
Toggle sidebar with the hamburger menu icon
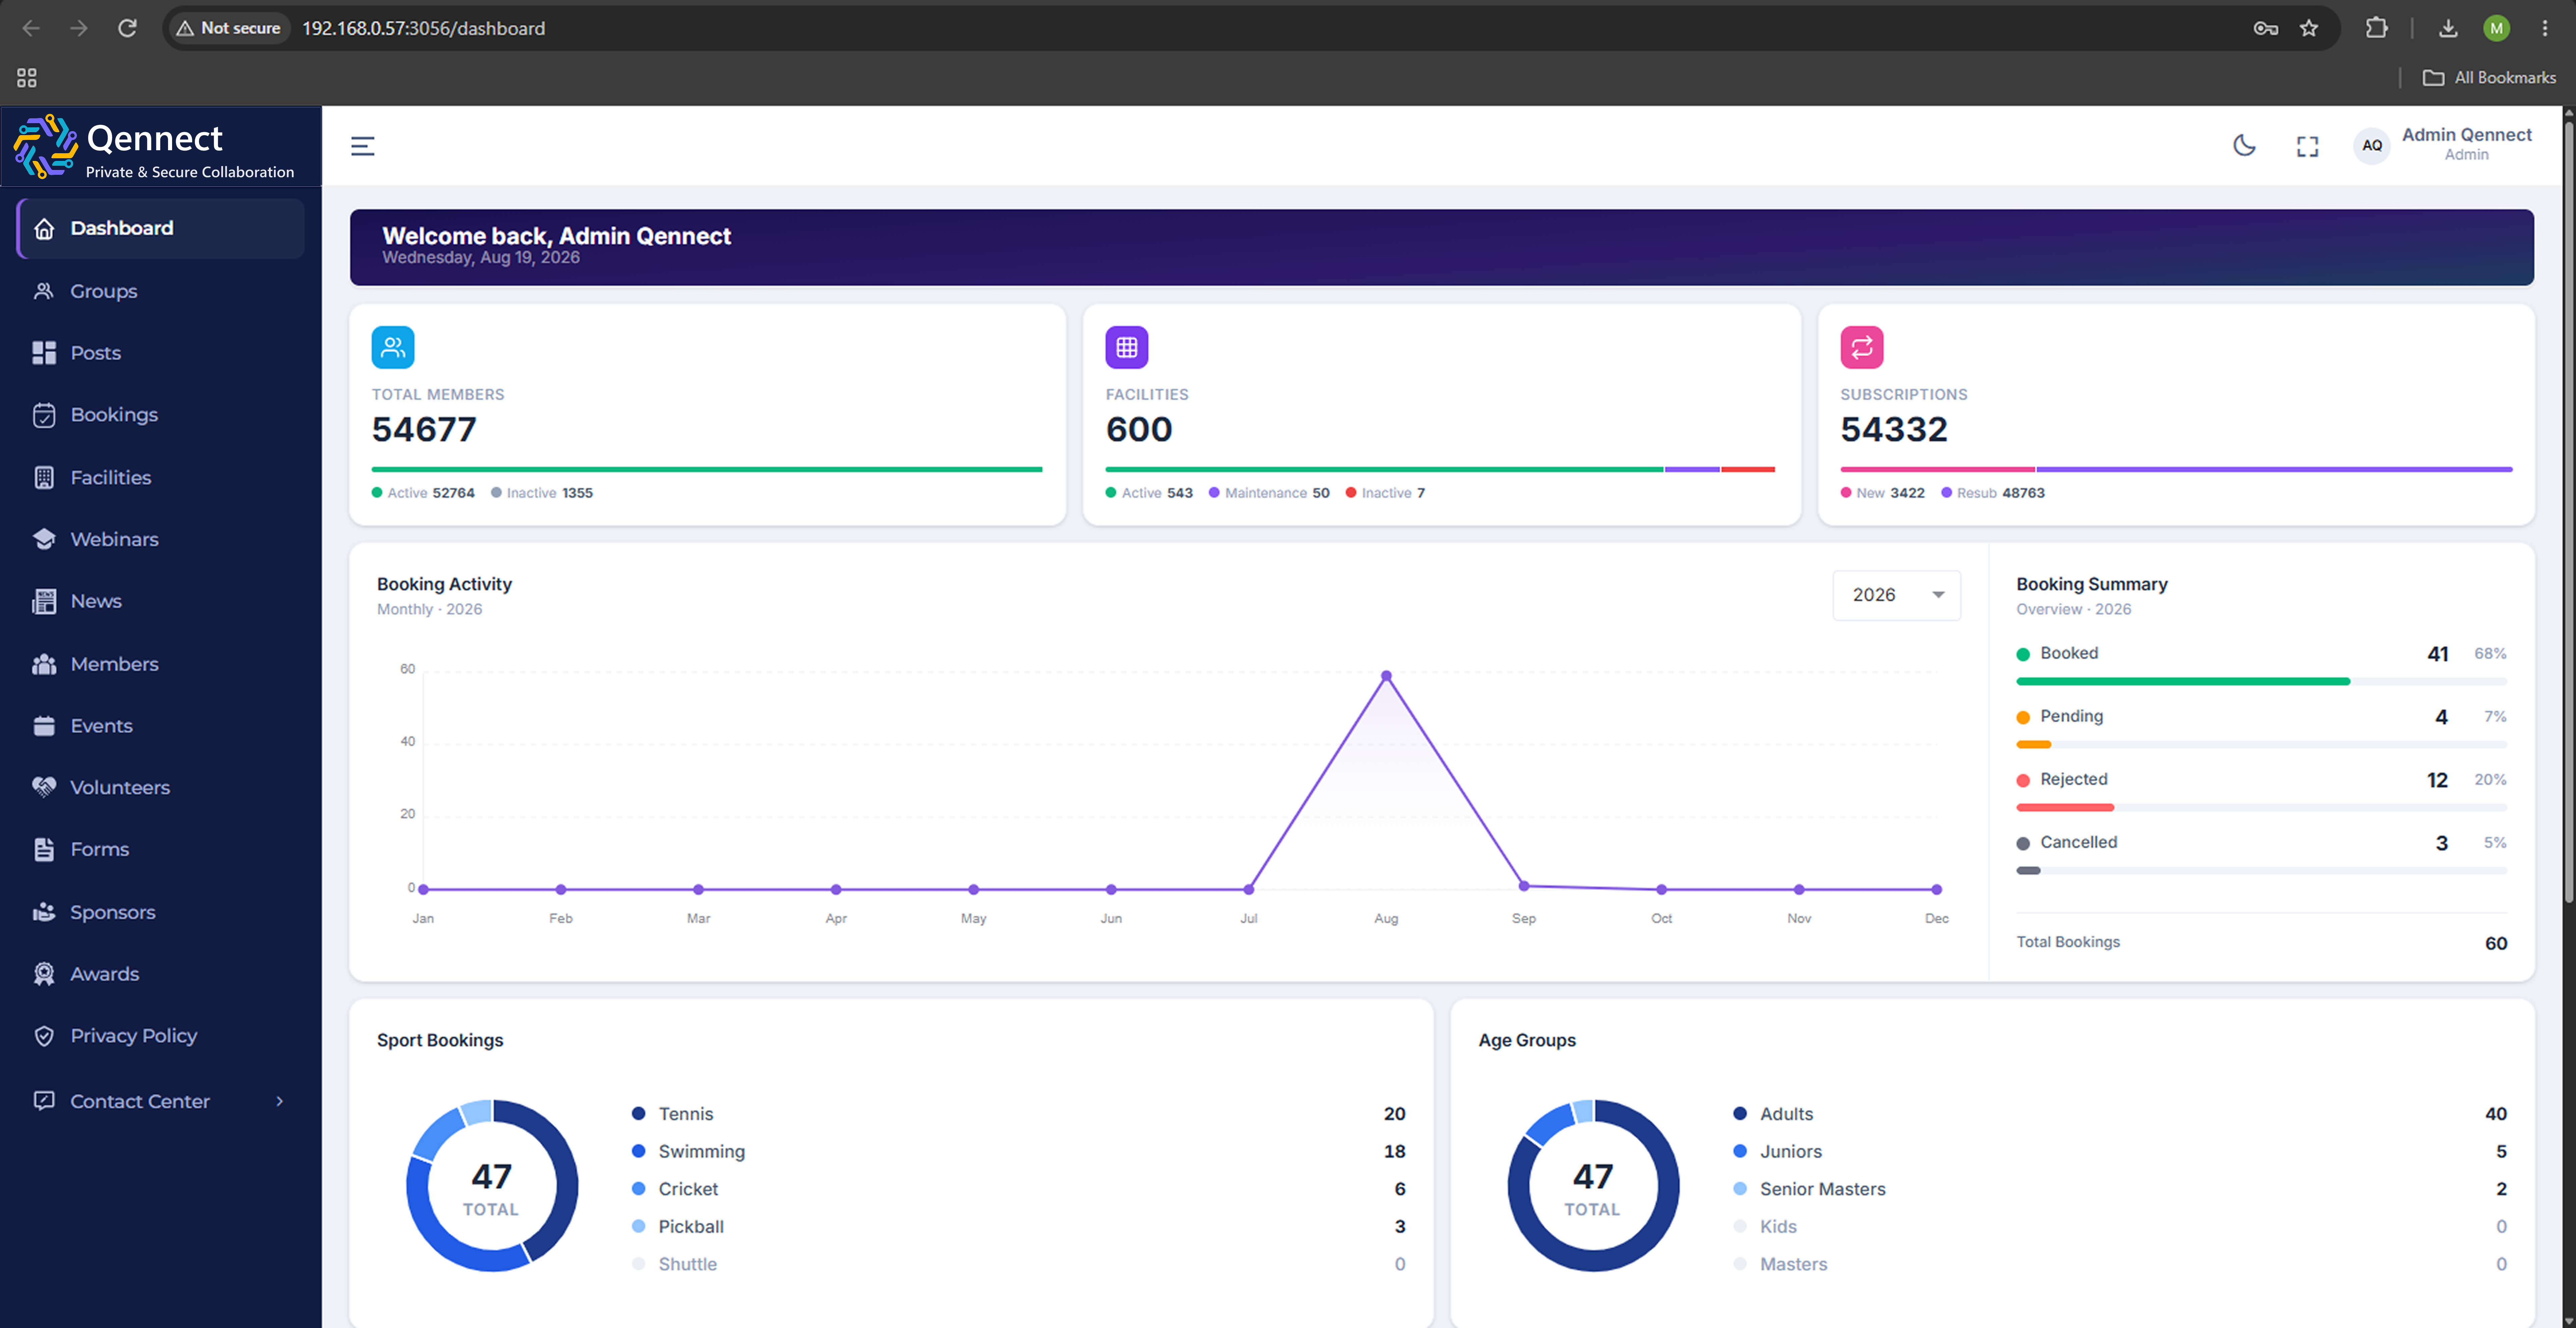(363, 146)
